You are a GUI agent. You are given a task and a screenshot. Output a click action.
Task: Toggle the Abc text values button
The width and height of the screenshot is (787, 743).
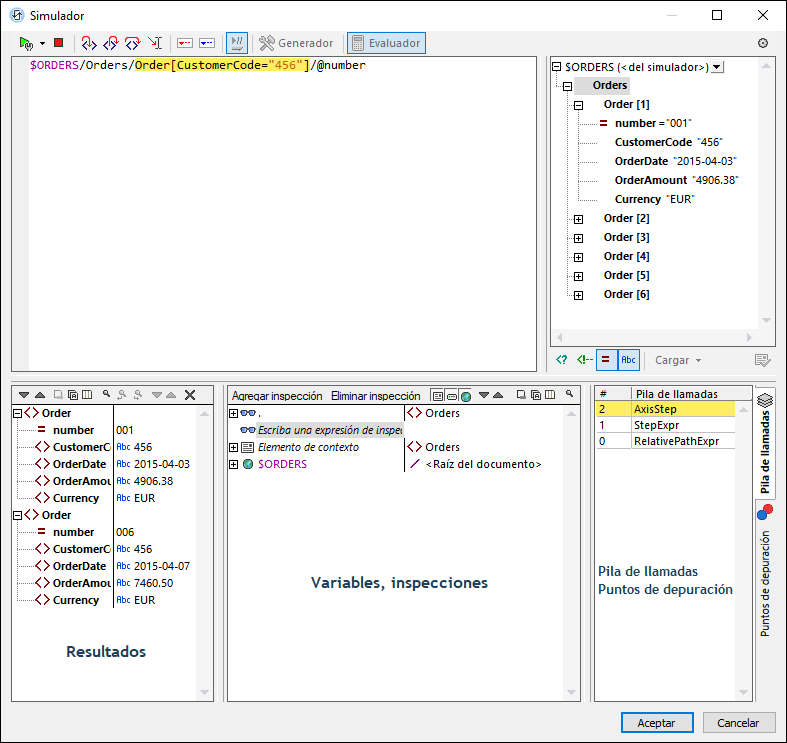(x=628, y=360)
